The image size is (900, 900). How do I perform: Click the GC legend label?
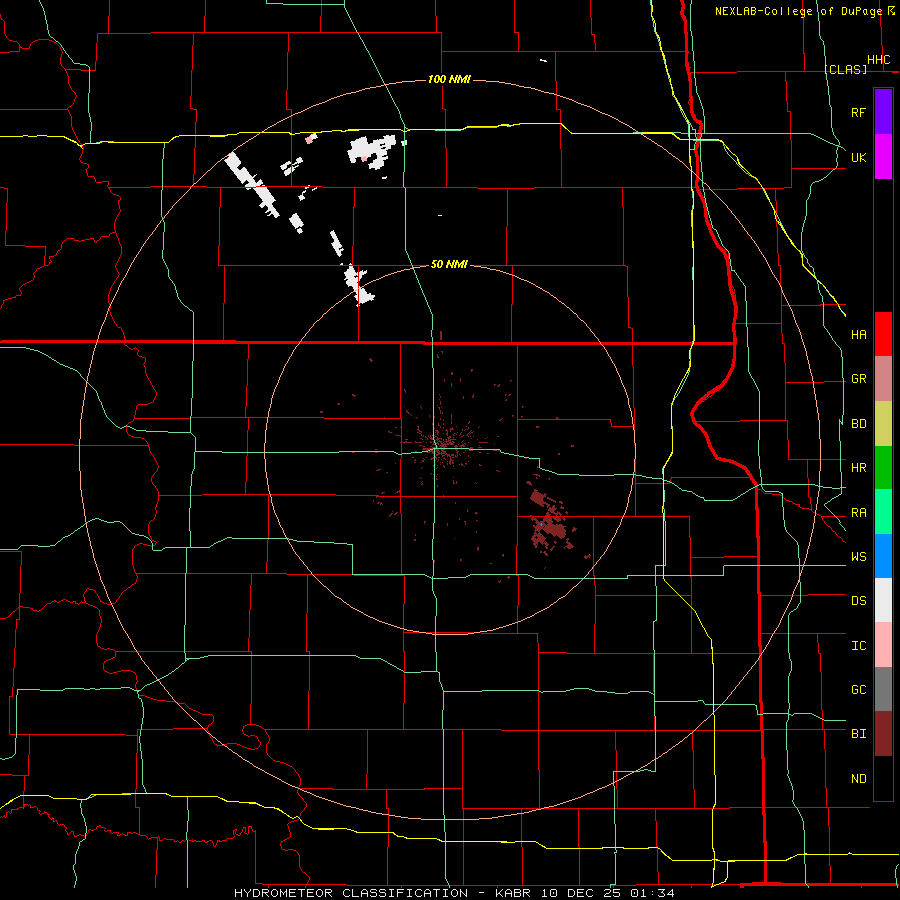coord(859,689)
